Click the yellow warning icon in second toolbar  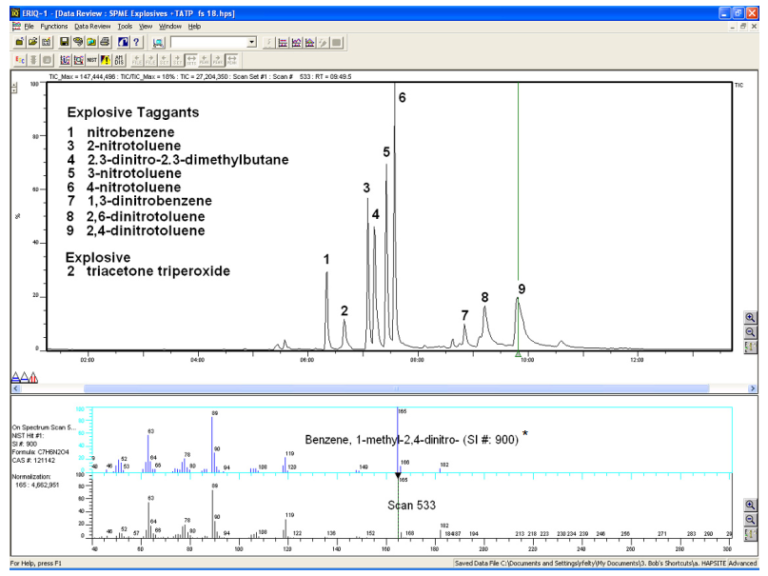tap(105, 61)
